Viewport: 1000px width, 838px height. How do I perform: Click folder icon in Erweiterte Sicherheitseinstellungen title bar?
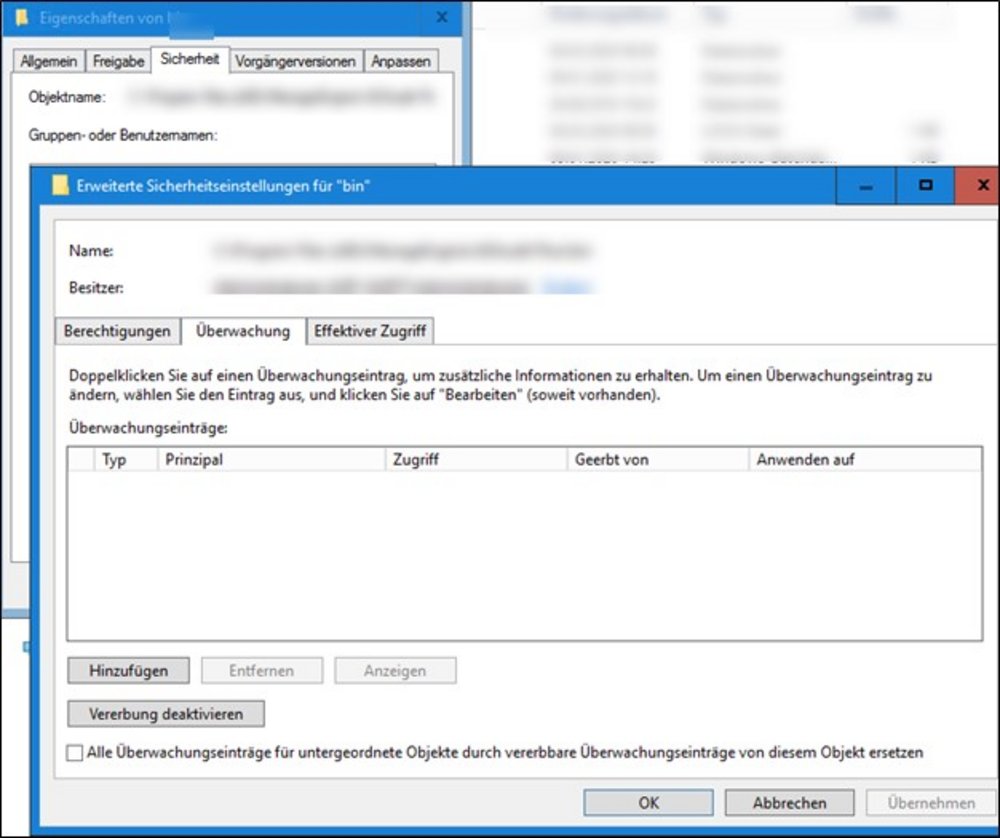click(x=61, y=185)
